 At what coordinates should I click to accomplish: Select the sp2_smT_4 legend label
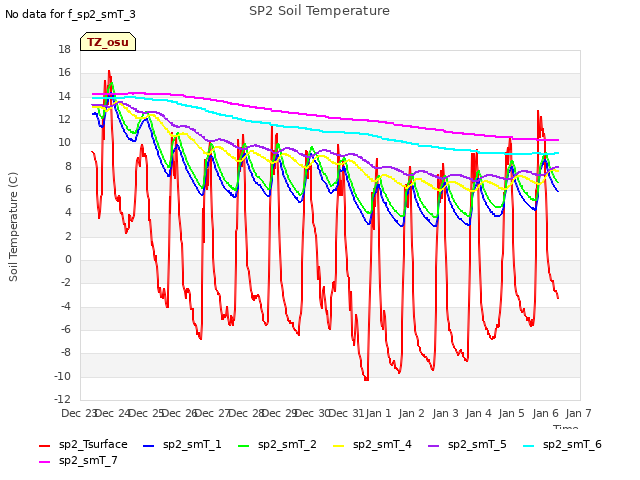pos(382,444)
